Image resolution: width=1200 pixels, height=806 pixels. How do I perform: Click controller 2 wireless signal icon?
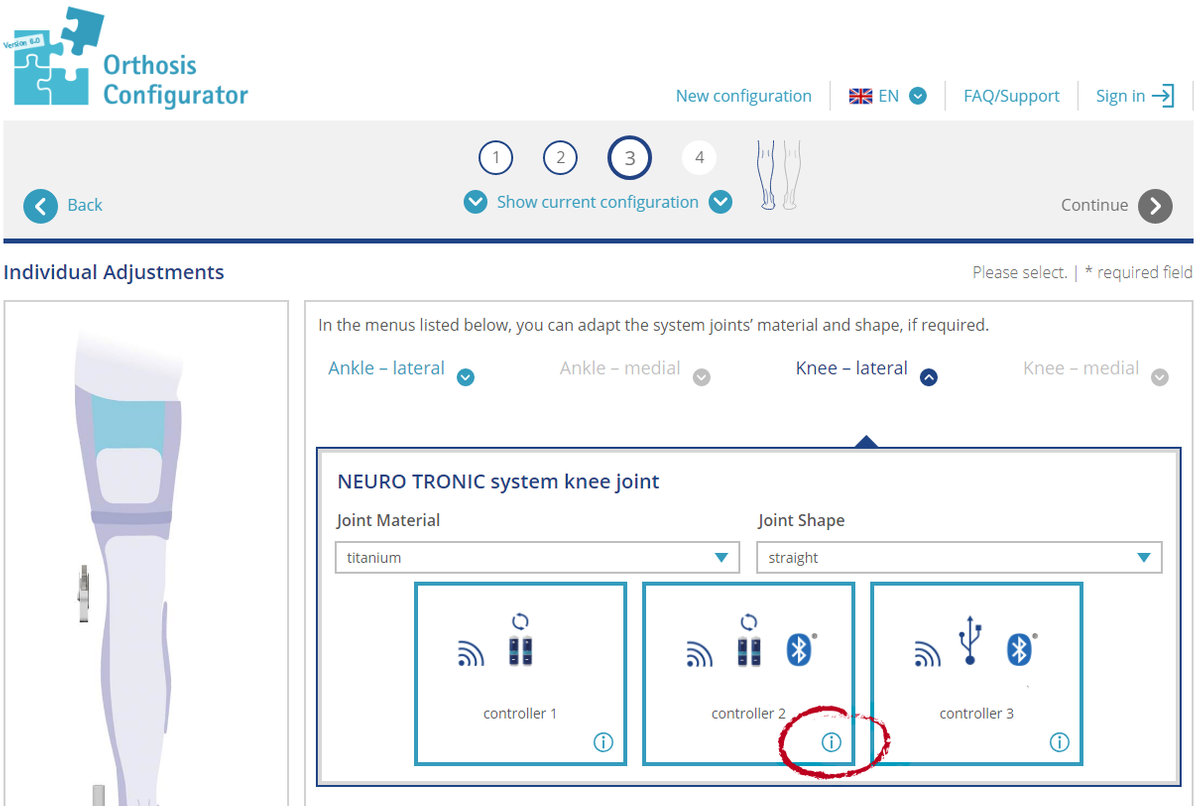699,654
